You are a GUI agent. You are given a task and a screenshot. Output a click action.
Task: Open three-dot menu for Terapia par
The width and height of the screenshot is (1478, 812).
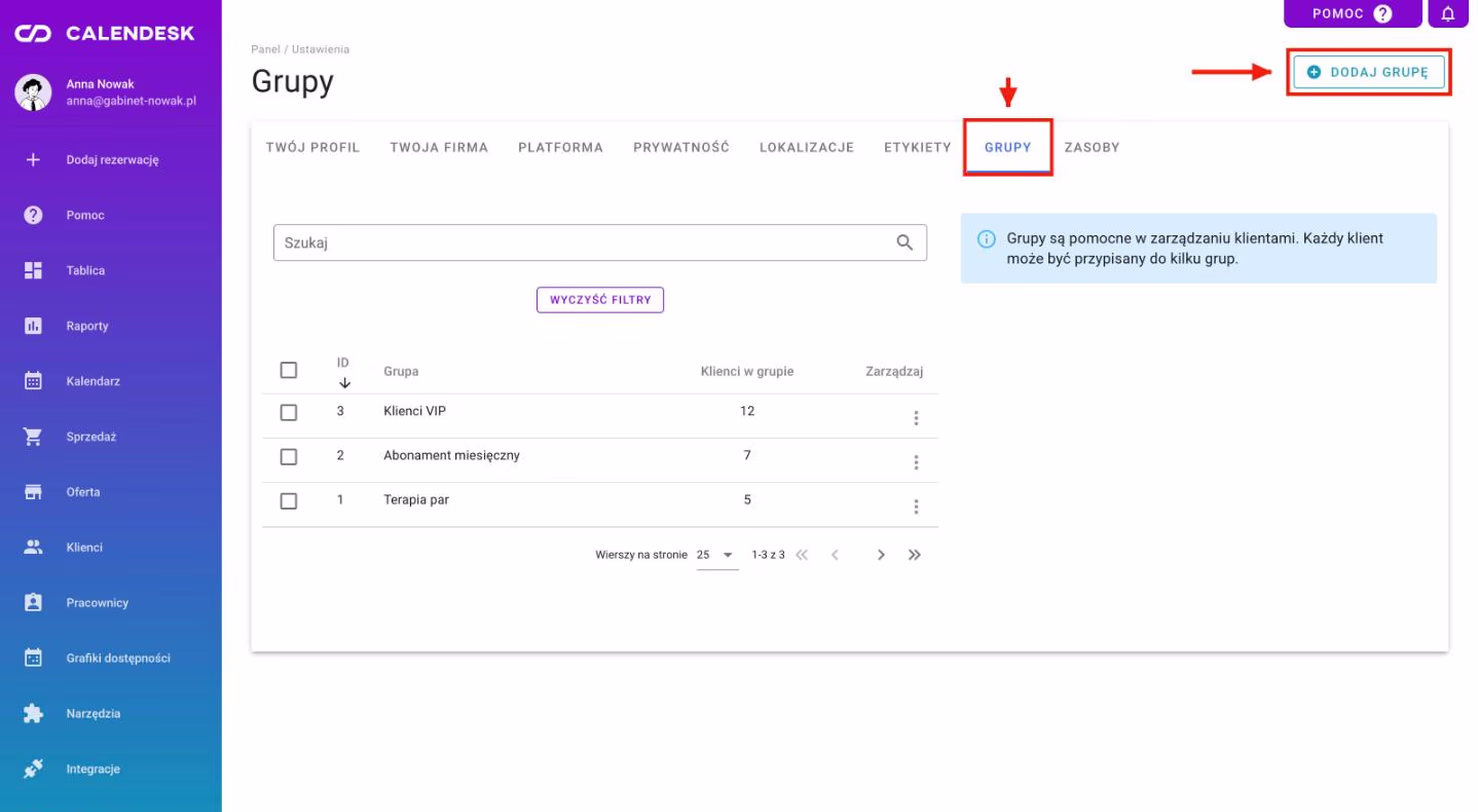tap(916, 506)
